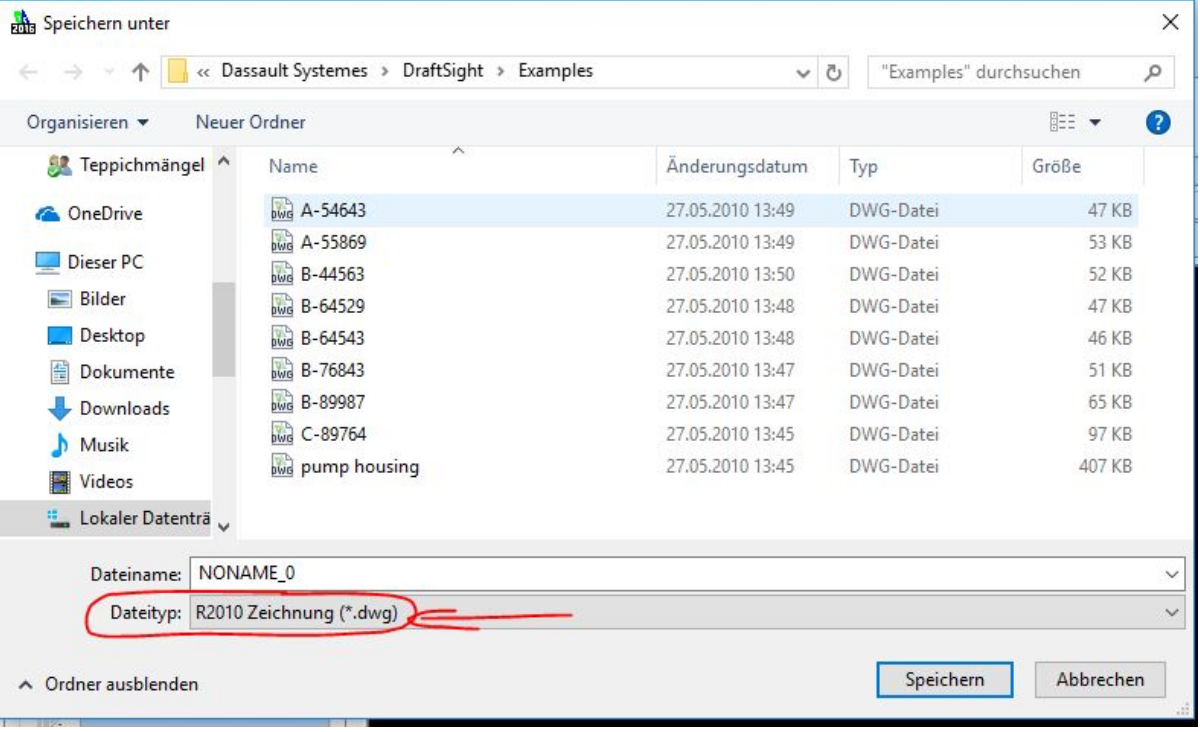Select Dassault Systemes in the breadcrumb
Screen dimensions: 1200x732
pos(294,71)
